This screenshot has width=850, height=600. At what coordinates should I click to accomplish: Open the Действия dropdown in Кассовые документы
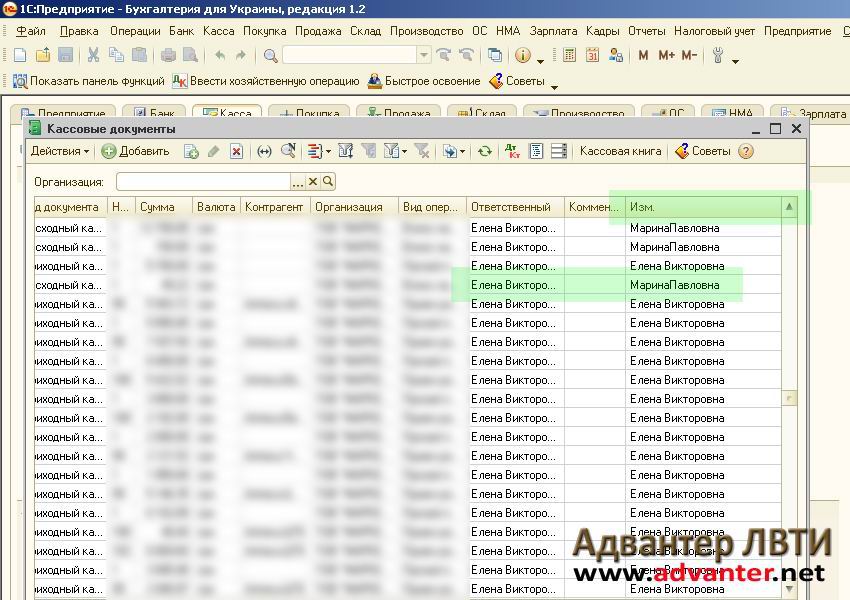(x=60, y=151)
